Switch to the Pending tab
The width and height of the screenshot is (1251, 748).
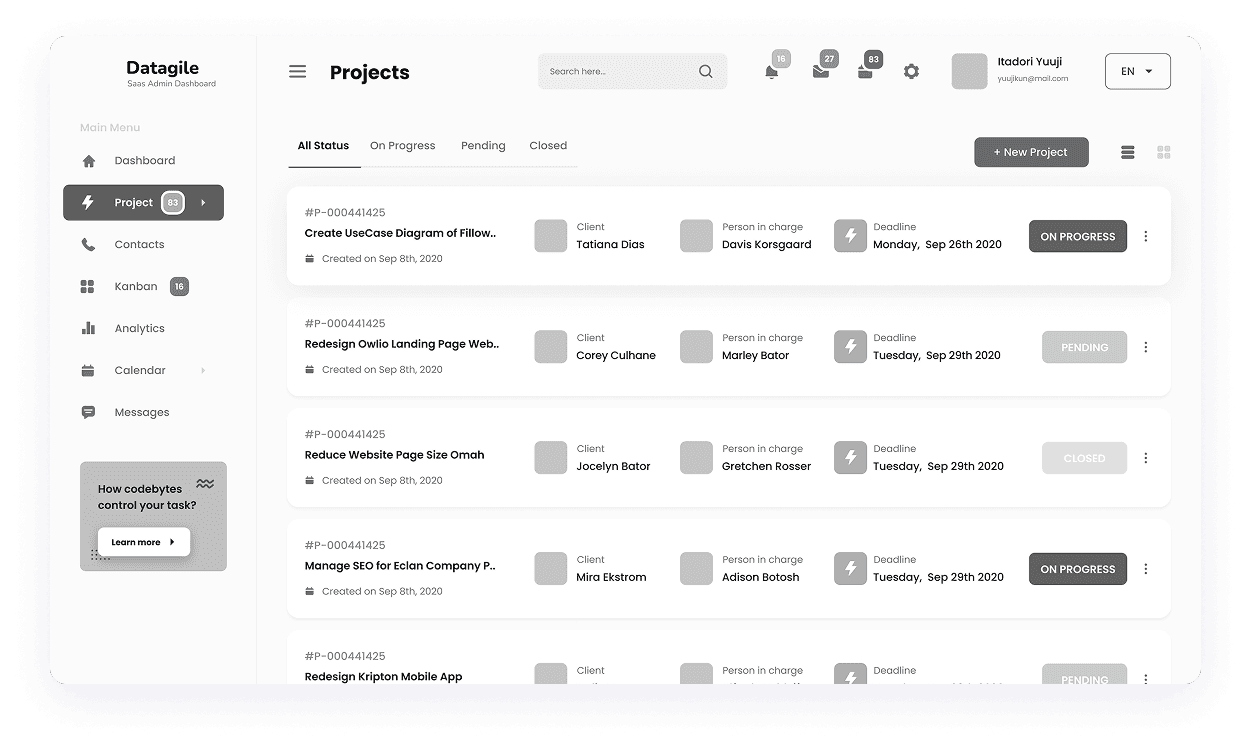point(483,145)
